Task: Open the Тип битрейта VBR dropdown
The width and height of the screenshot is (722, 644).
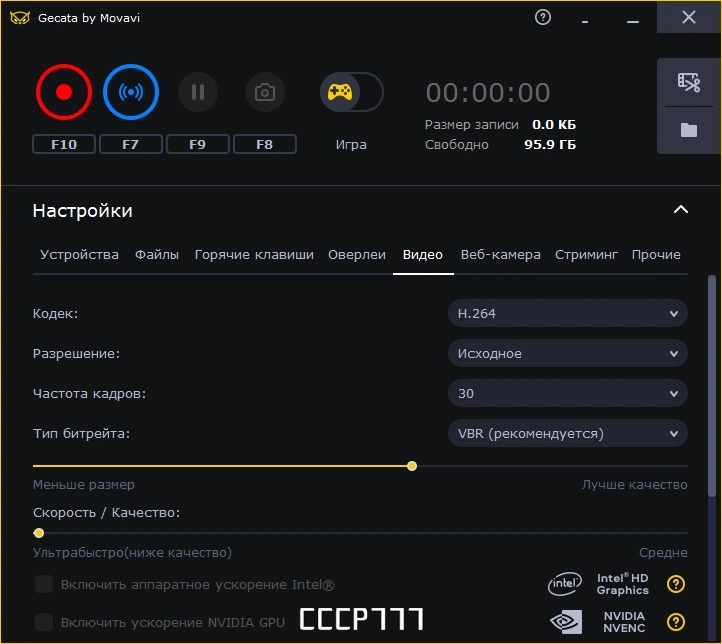Action: coord(568,434)
